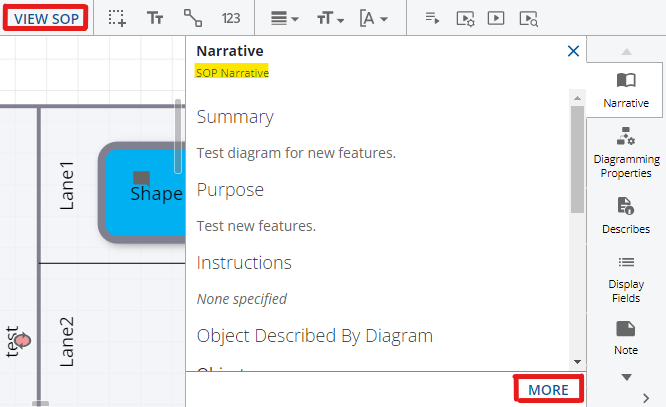Close the Narrative panel
Screen dimensions: 666x407
(573, 51)
